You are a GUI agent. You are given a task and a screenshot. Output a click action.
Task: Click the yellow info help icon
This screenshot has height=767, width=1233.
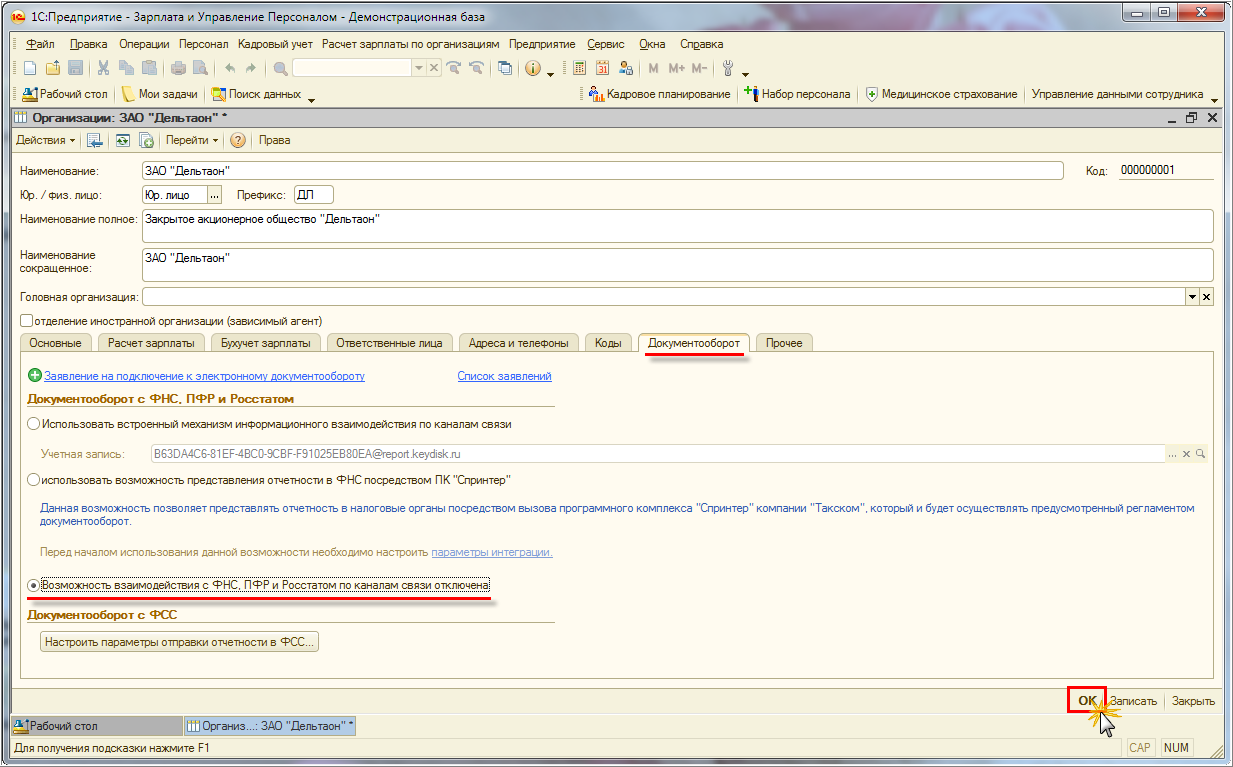coord(533,68)
